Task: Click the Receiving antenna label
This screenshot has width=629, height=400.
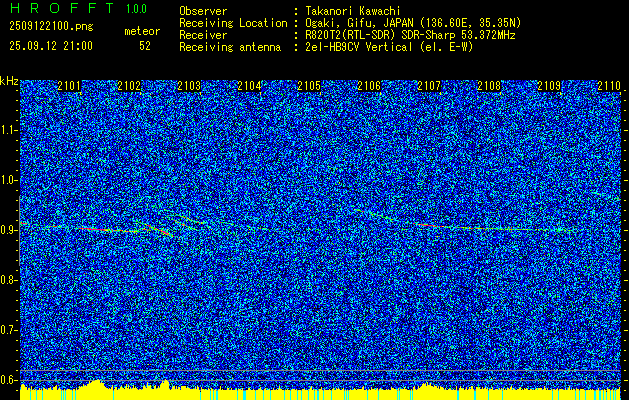Action: (230, 47)
